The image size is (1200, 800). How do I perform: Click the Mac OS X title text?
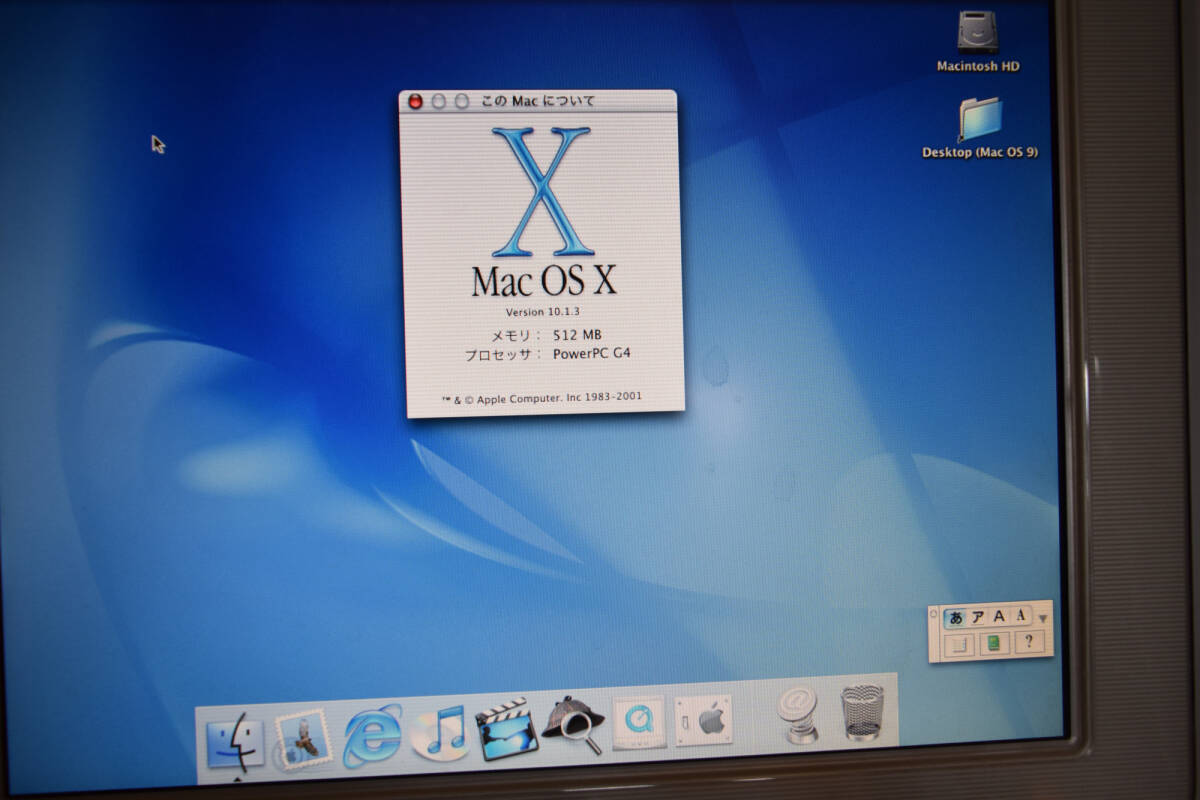(x=543, y=281)
